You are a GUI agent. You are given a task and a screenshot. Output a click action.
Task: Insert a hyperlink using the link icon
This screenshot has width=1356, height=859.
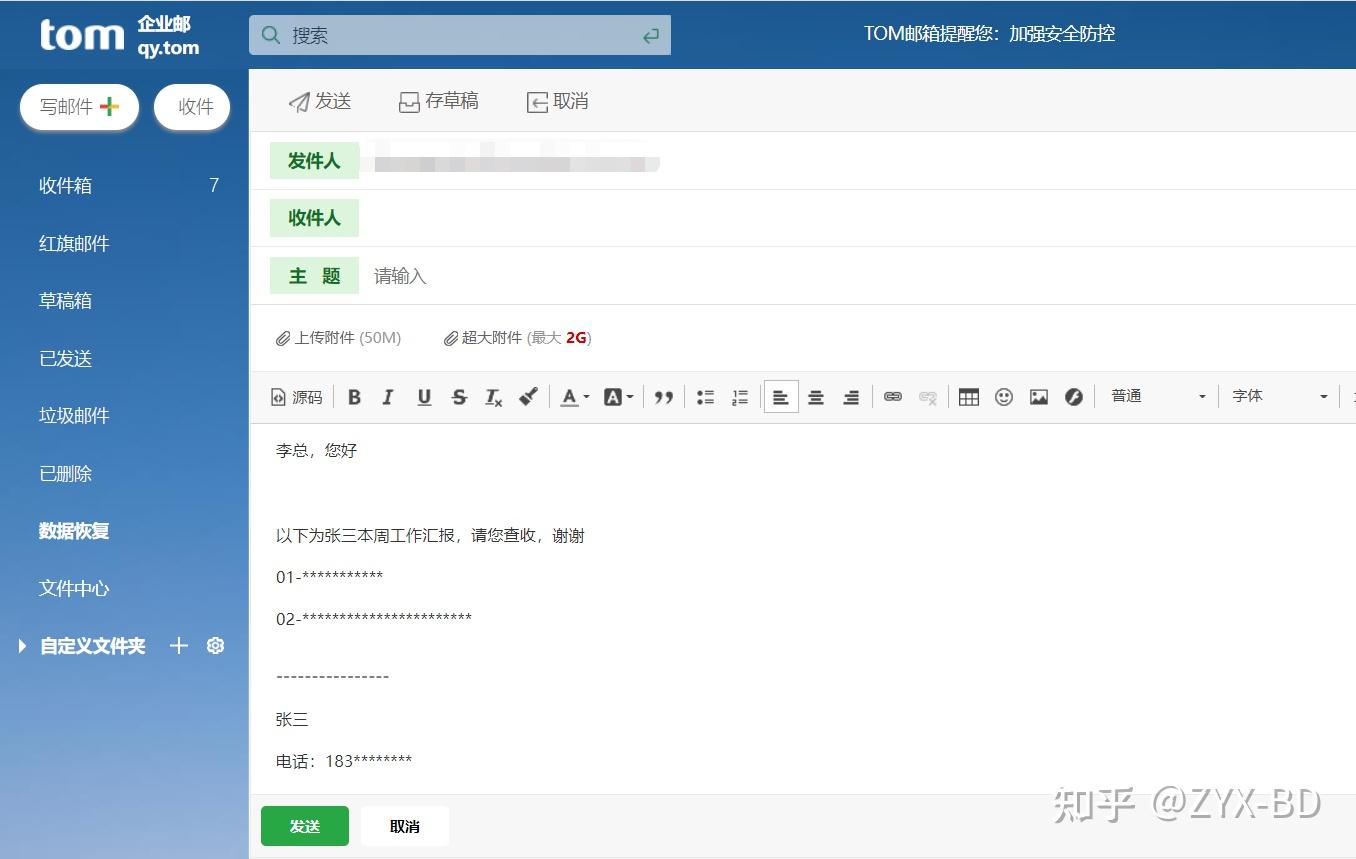tap(893, 396)
